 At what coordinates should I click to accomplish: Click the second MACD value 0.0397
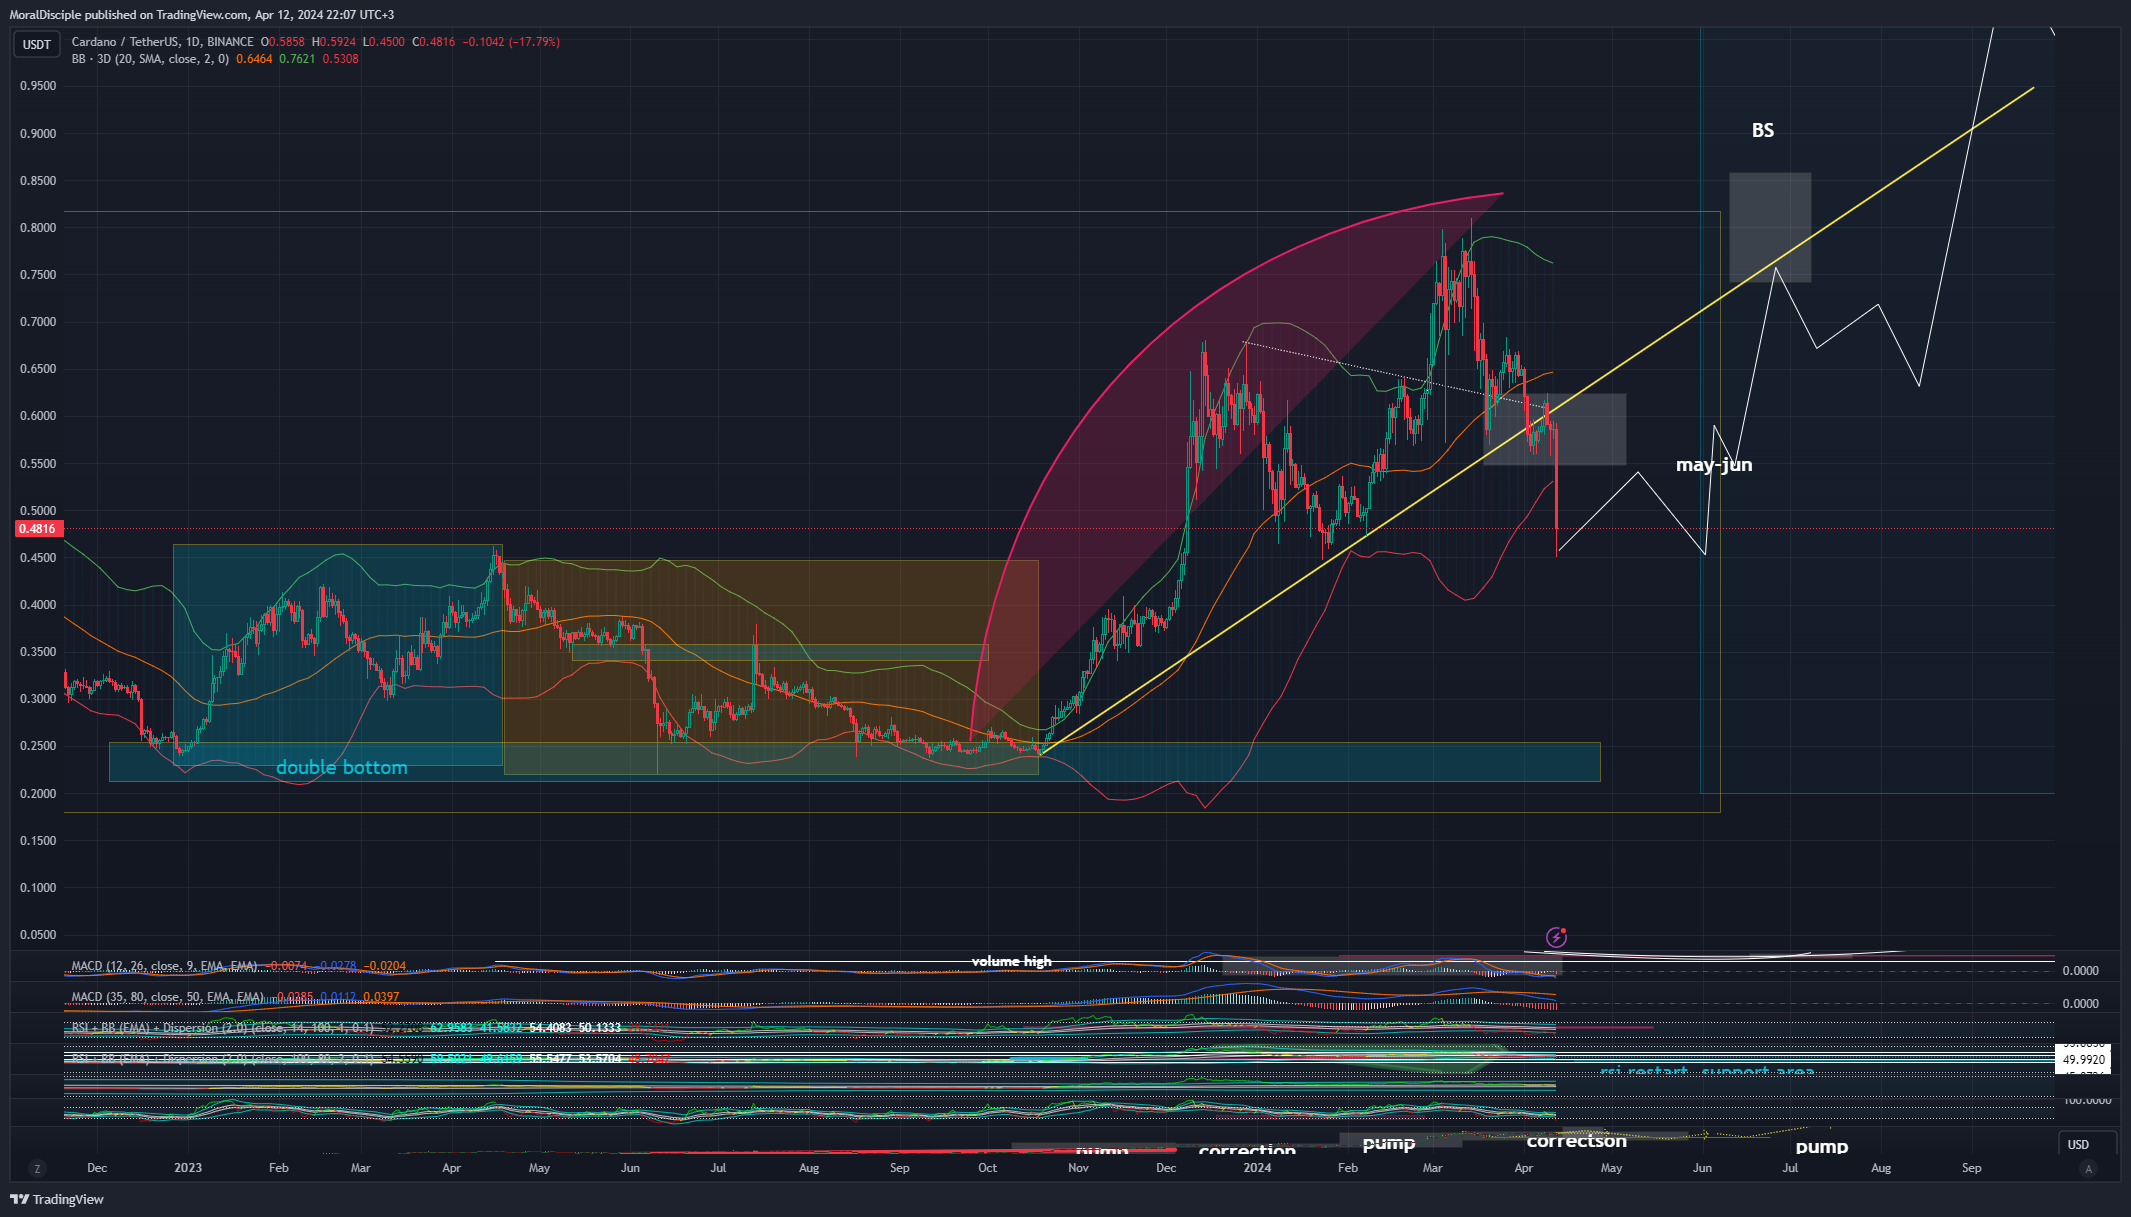381,997
